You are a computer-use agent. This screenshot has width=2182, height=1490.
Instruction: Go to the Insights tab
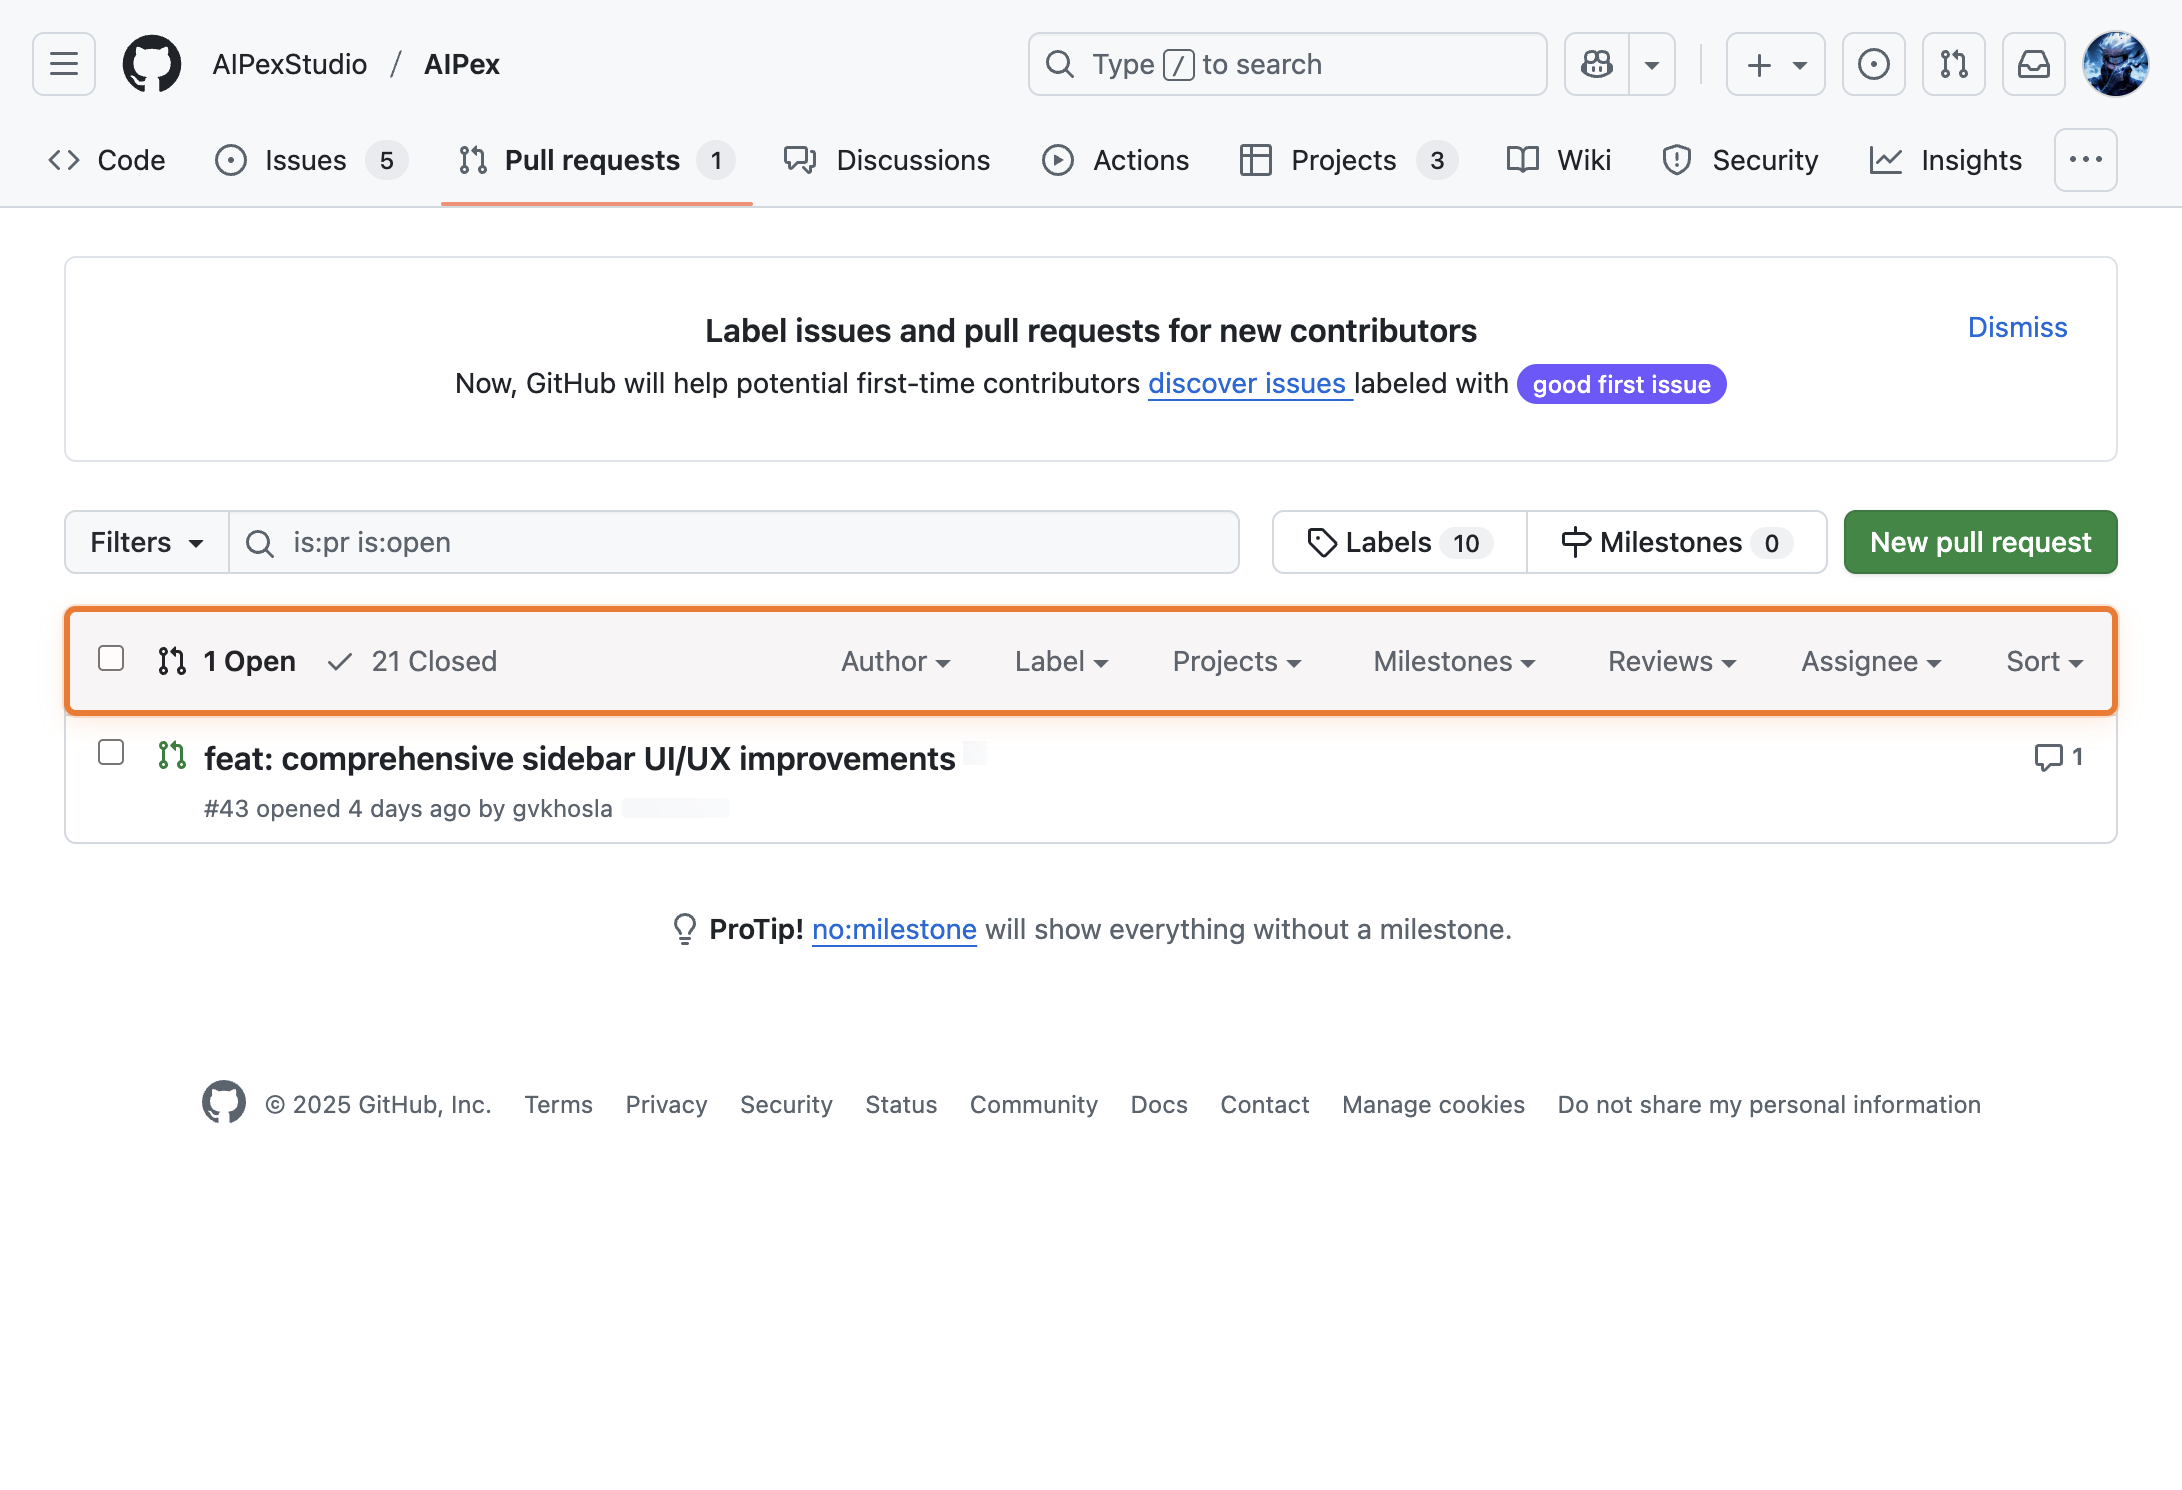pyautogui.click(x=1970, y=160)
